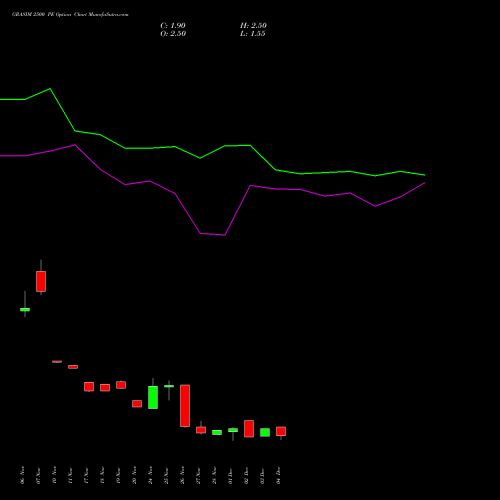The image size is (500, 500).
Task: Select the red candle above 02 Dec
Action: click(249, 429)
